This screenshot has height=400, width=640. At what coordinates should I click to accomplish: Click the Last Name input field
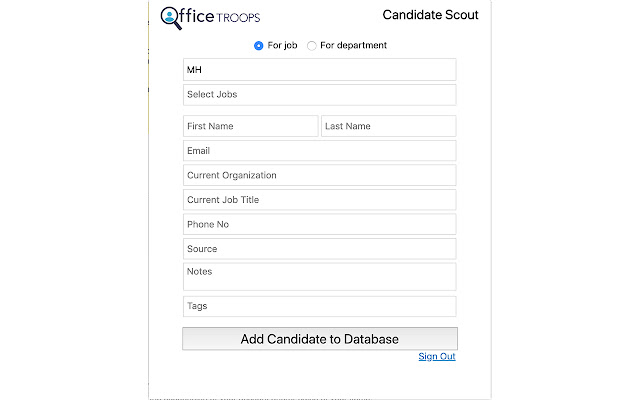pos(388,126)
